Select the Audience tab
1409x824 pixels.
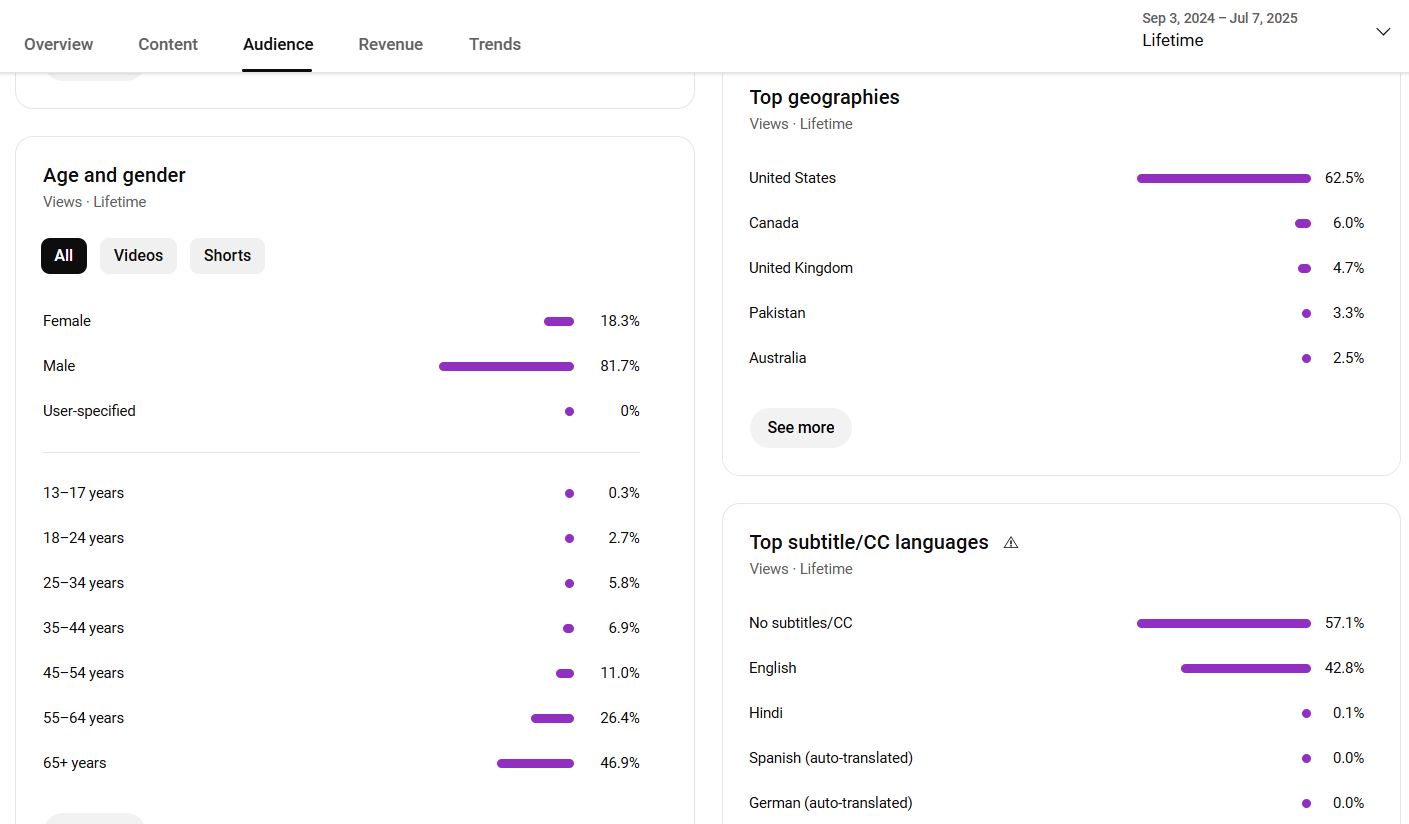278,44
